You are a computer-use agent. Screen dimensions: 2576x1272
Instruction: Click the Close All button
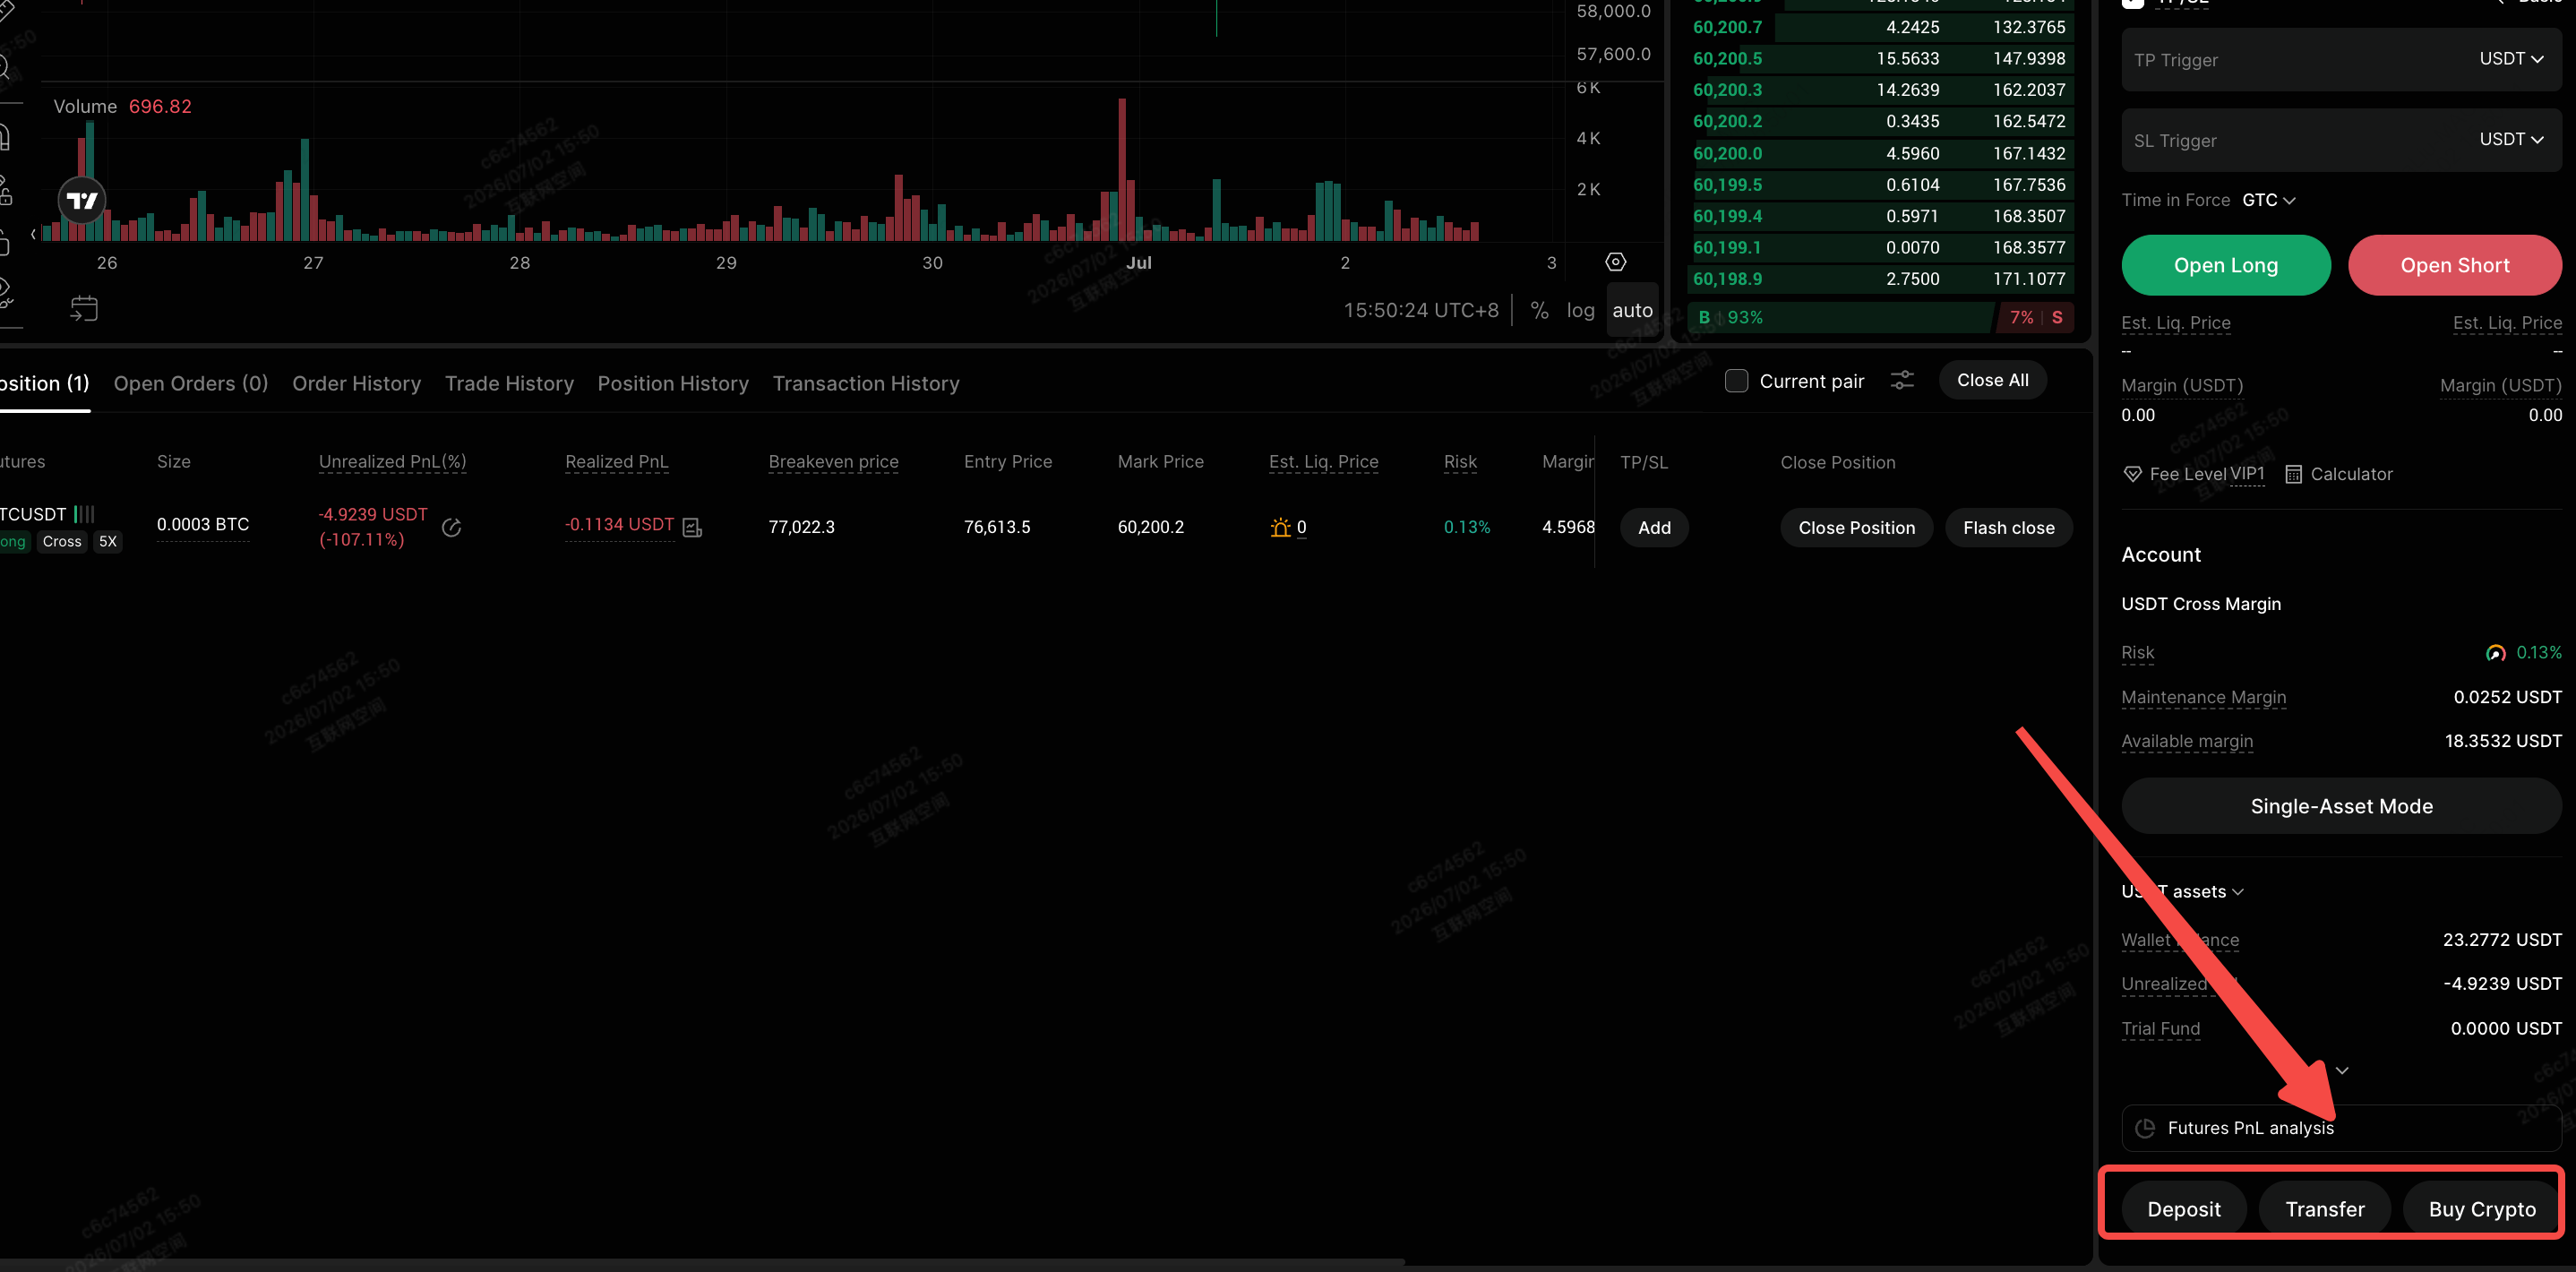pyautogui.click(x=1992, y=380)
